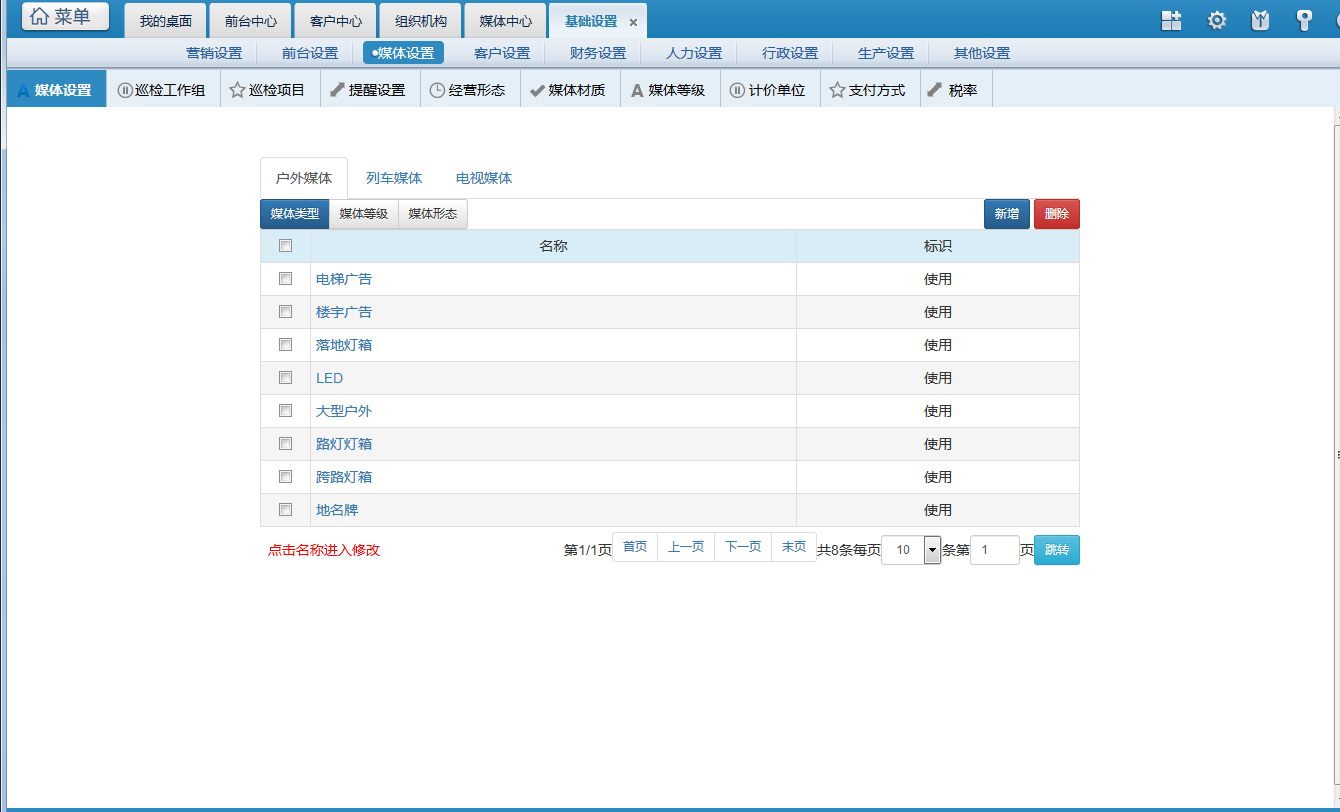Go to 首页 in pagination
This screenshot has width=1340, height=812.
(635, 547)
